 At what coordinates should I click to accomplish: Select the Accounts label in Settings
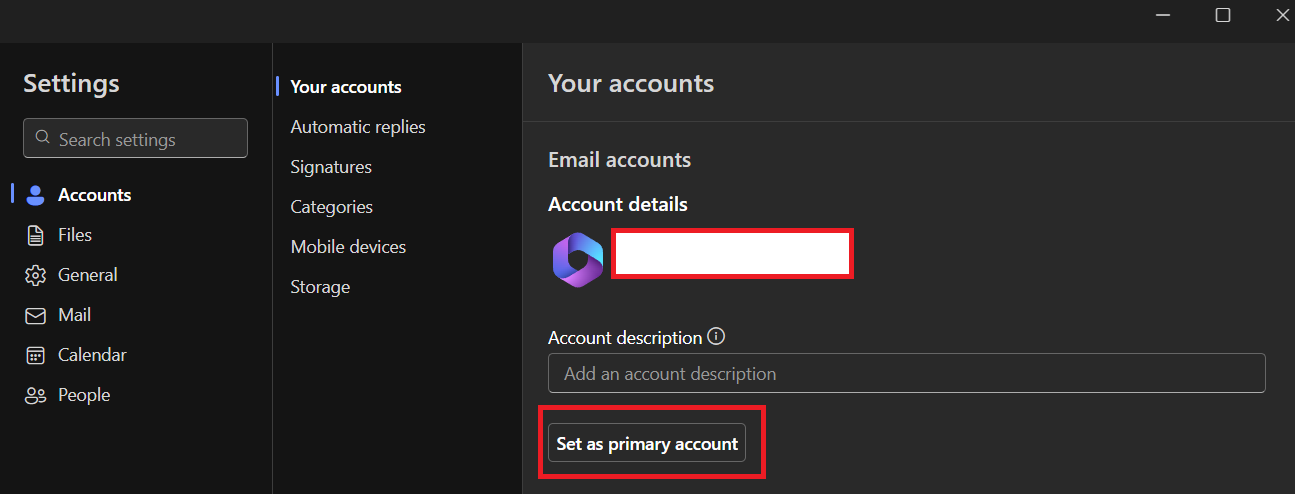(95, 195)
